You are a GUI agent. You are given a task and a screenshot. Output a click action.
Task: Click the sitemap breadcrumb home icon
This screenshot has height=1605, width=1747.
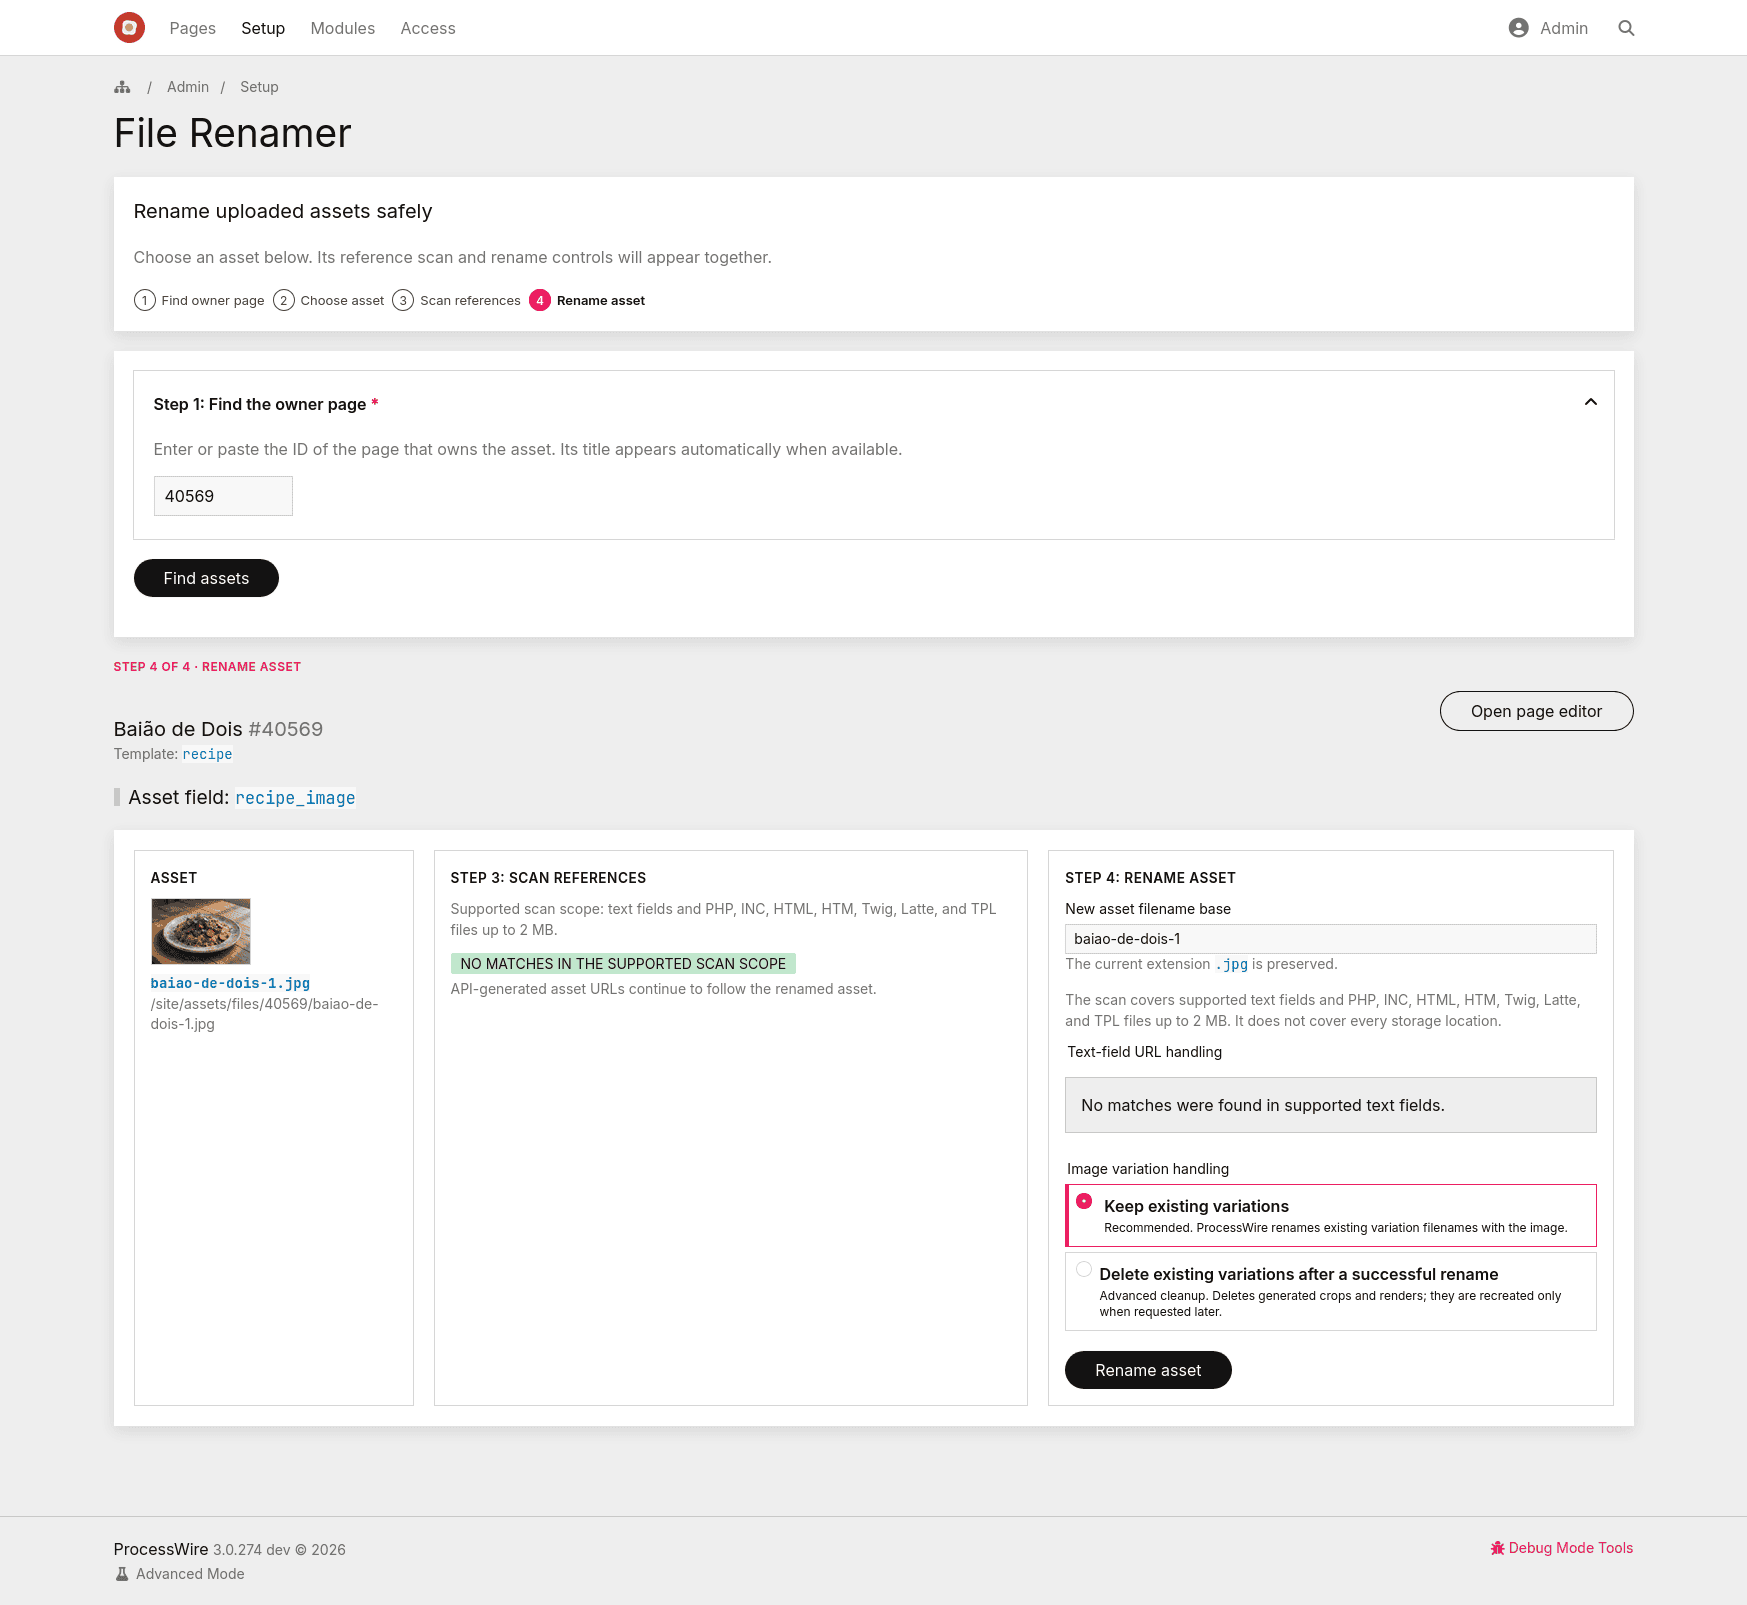[122, 87]
